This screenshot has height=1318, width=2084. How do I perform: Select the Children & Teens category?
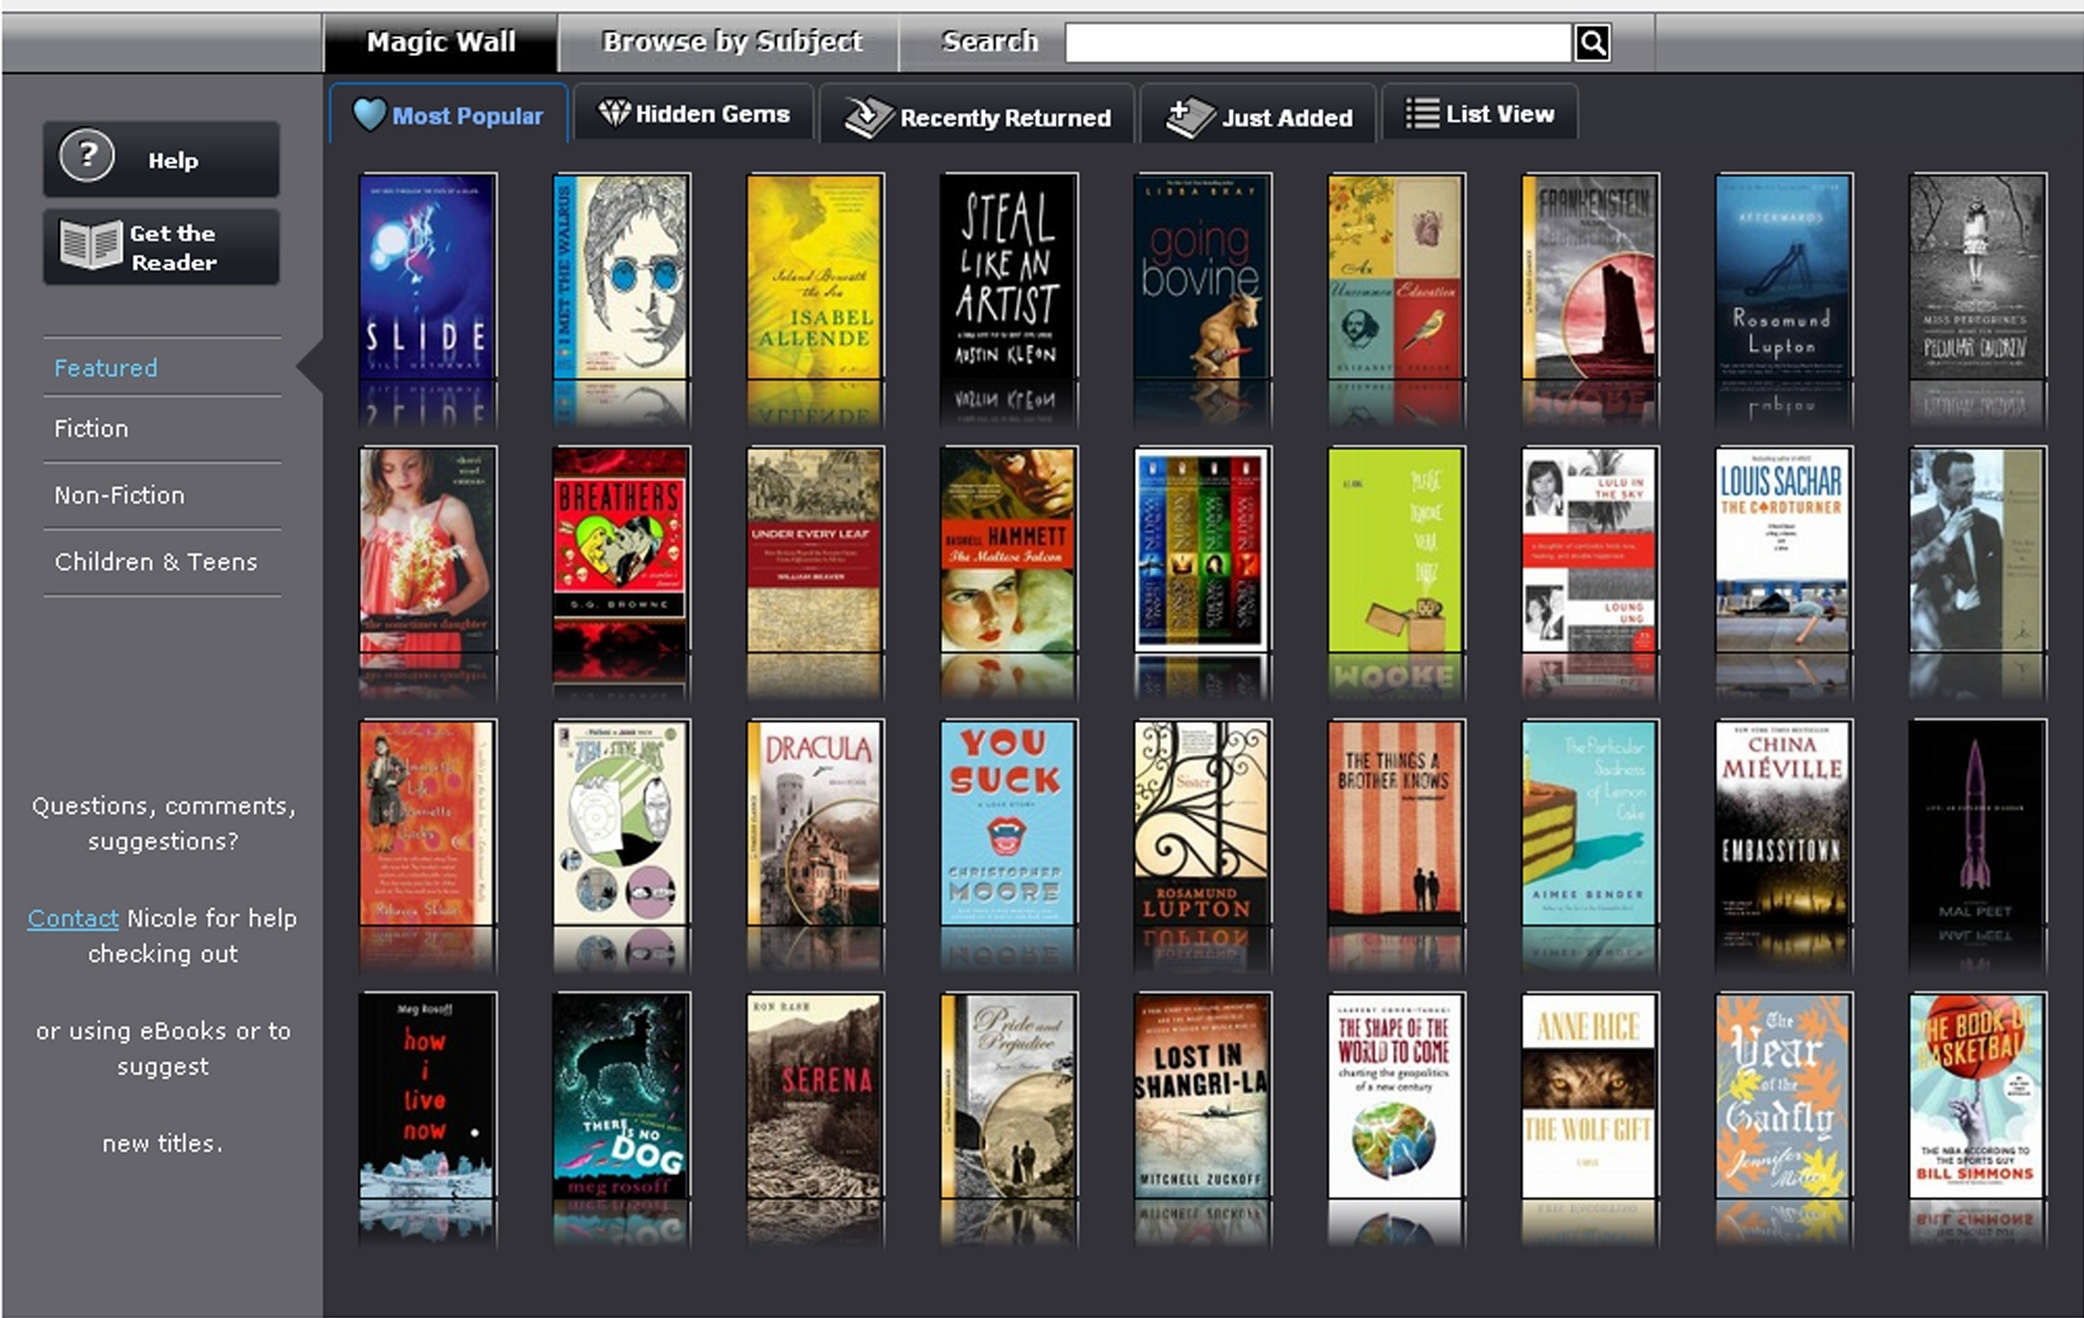[x=156, y=562]
